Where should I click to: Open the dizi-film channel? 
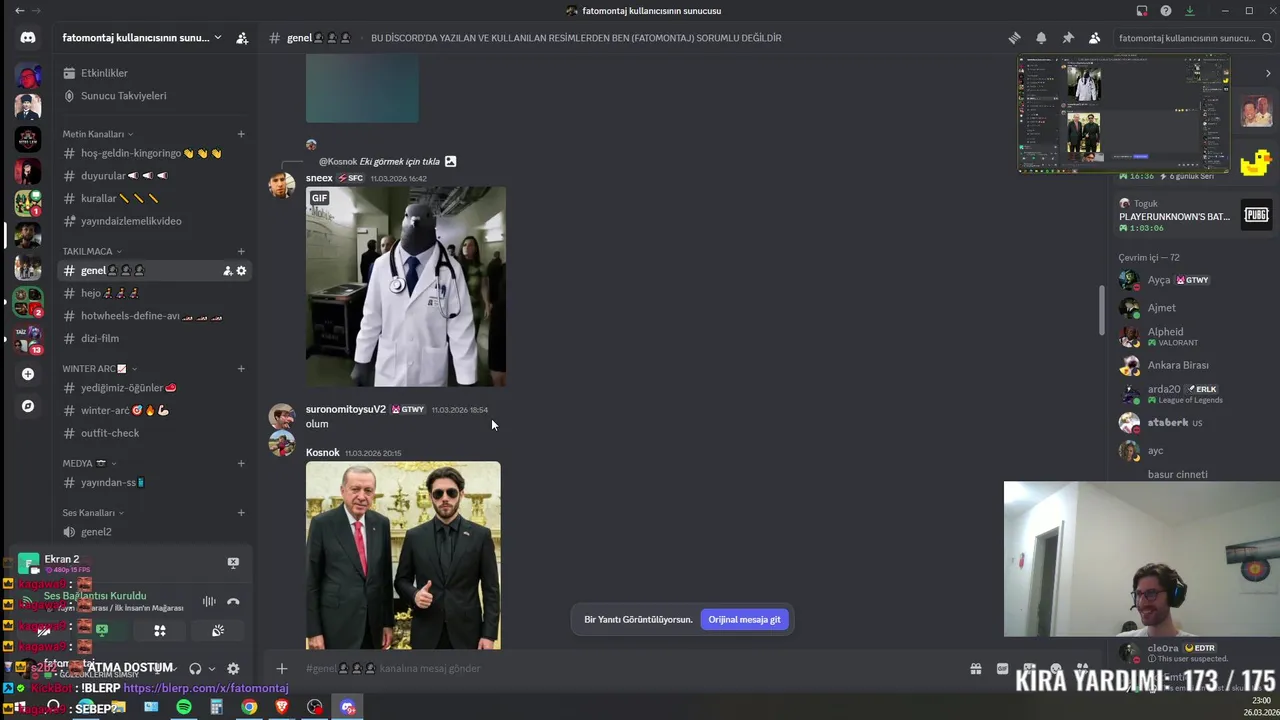(152, 338)
